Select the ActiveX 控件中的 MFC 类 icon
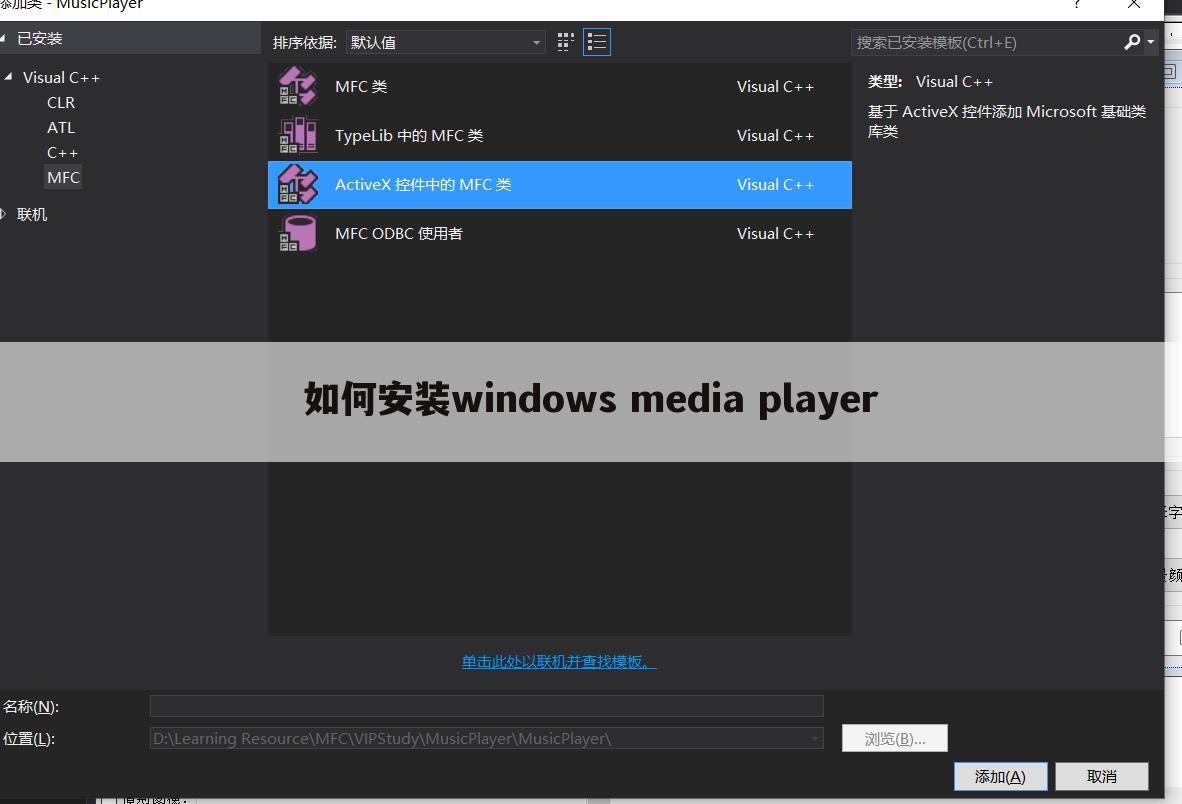1182x804 pixels. pos(298,185)
